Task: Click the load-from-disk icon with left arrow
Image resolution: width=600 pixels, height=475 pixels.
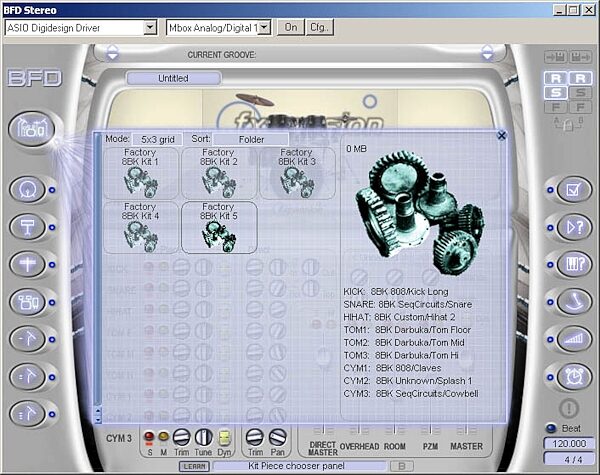Action: (556, 57)
